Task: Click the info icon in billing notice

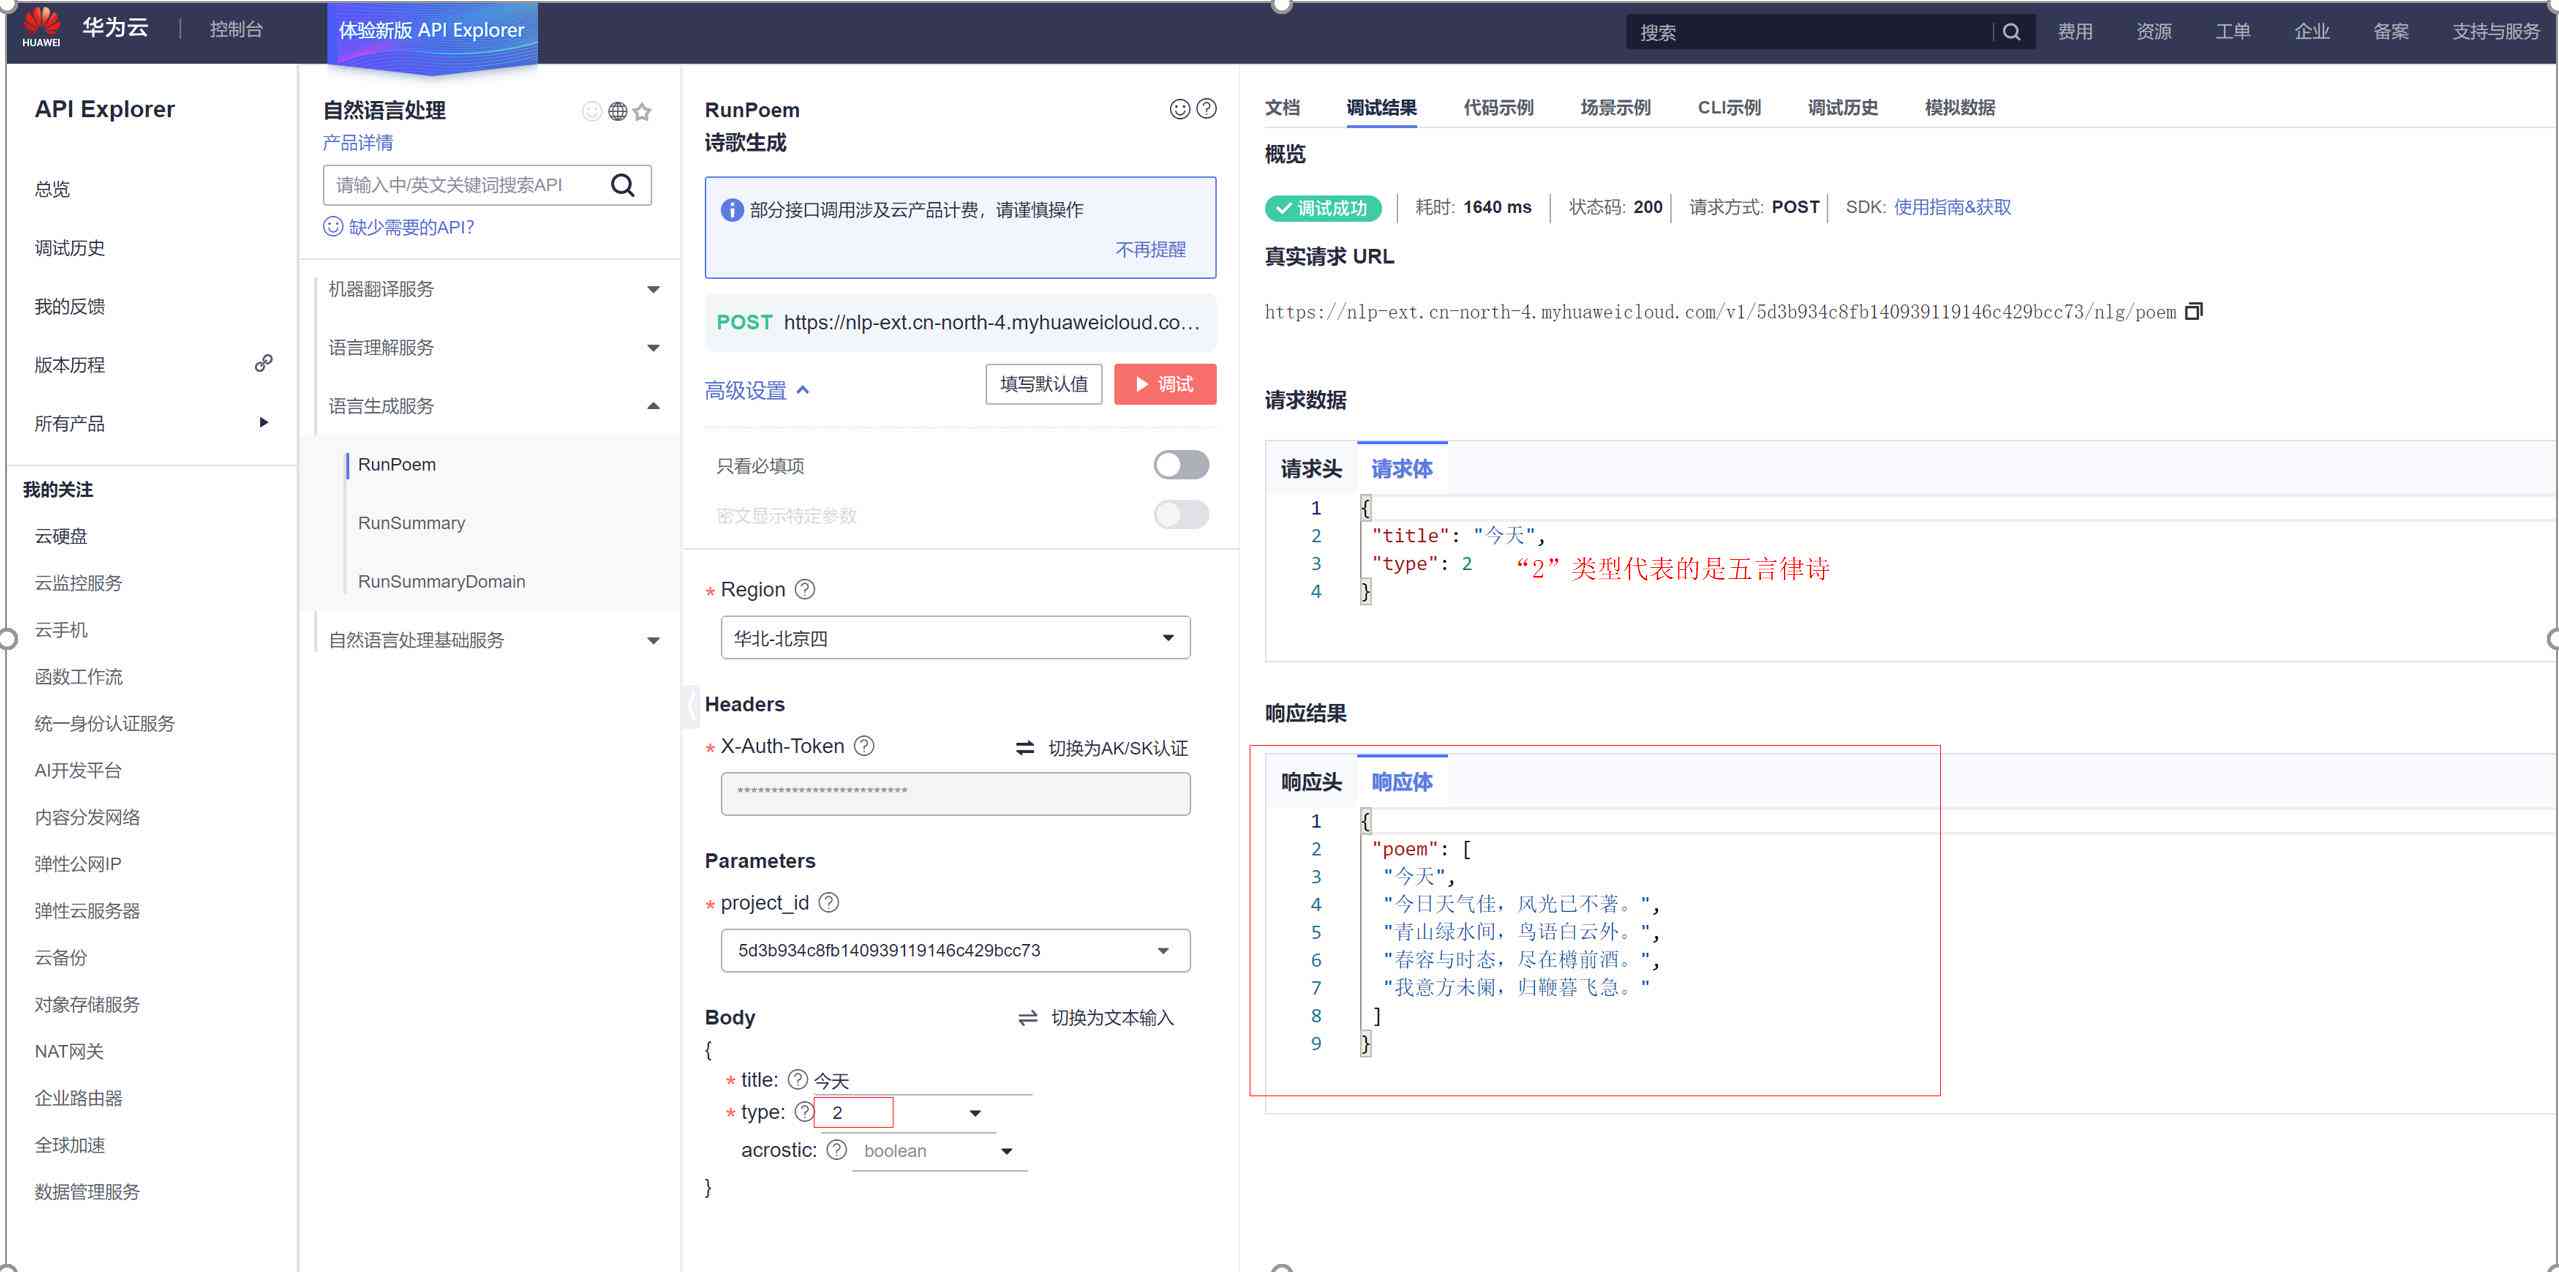Action: click(732, 210)
